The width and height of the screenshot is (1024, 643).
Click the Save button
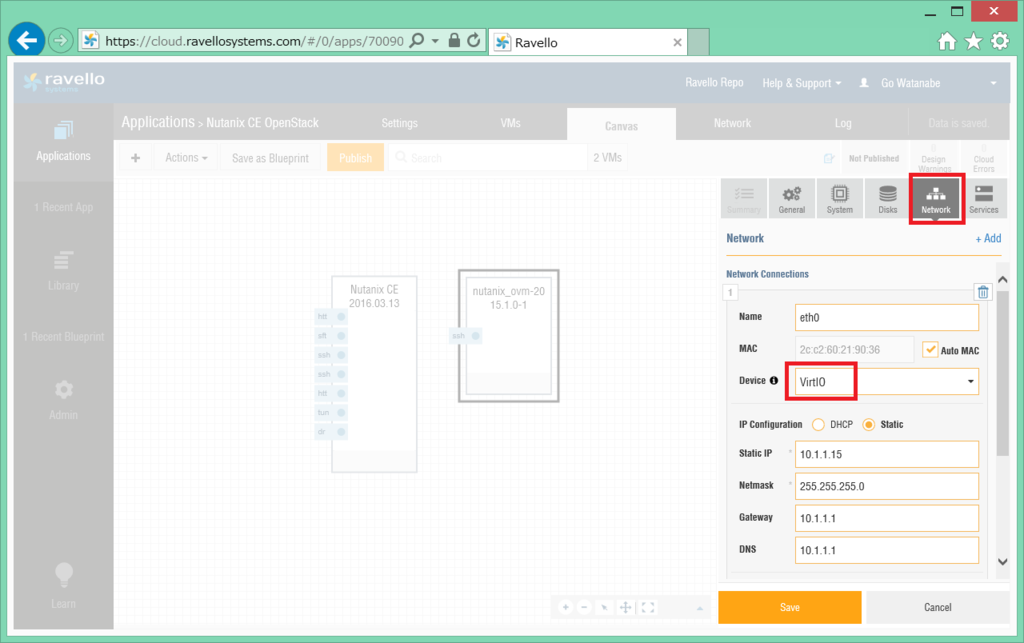(x=790, y=607)
